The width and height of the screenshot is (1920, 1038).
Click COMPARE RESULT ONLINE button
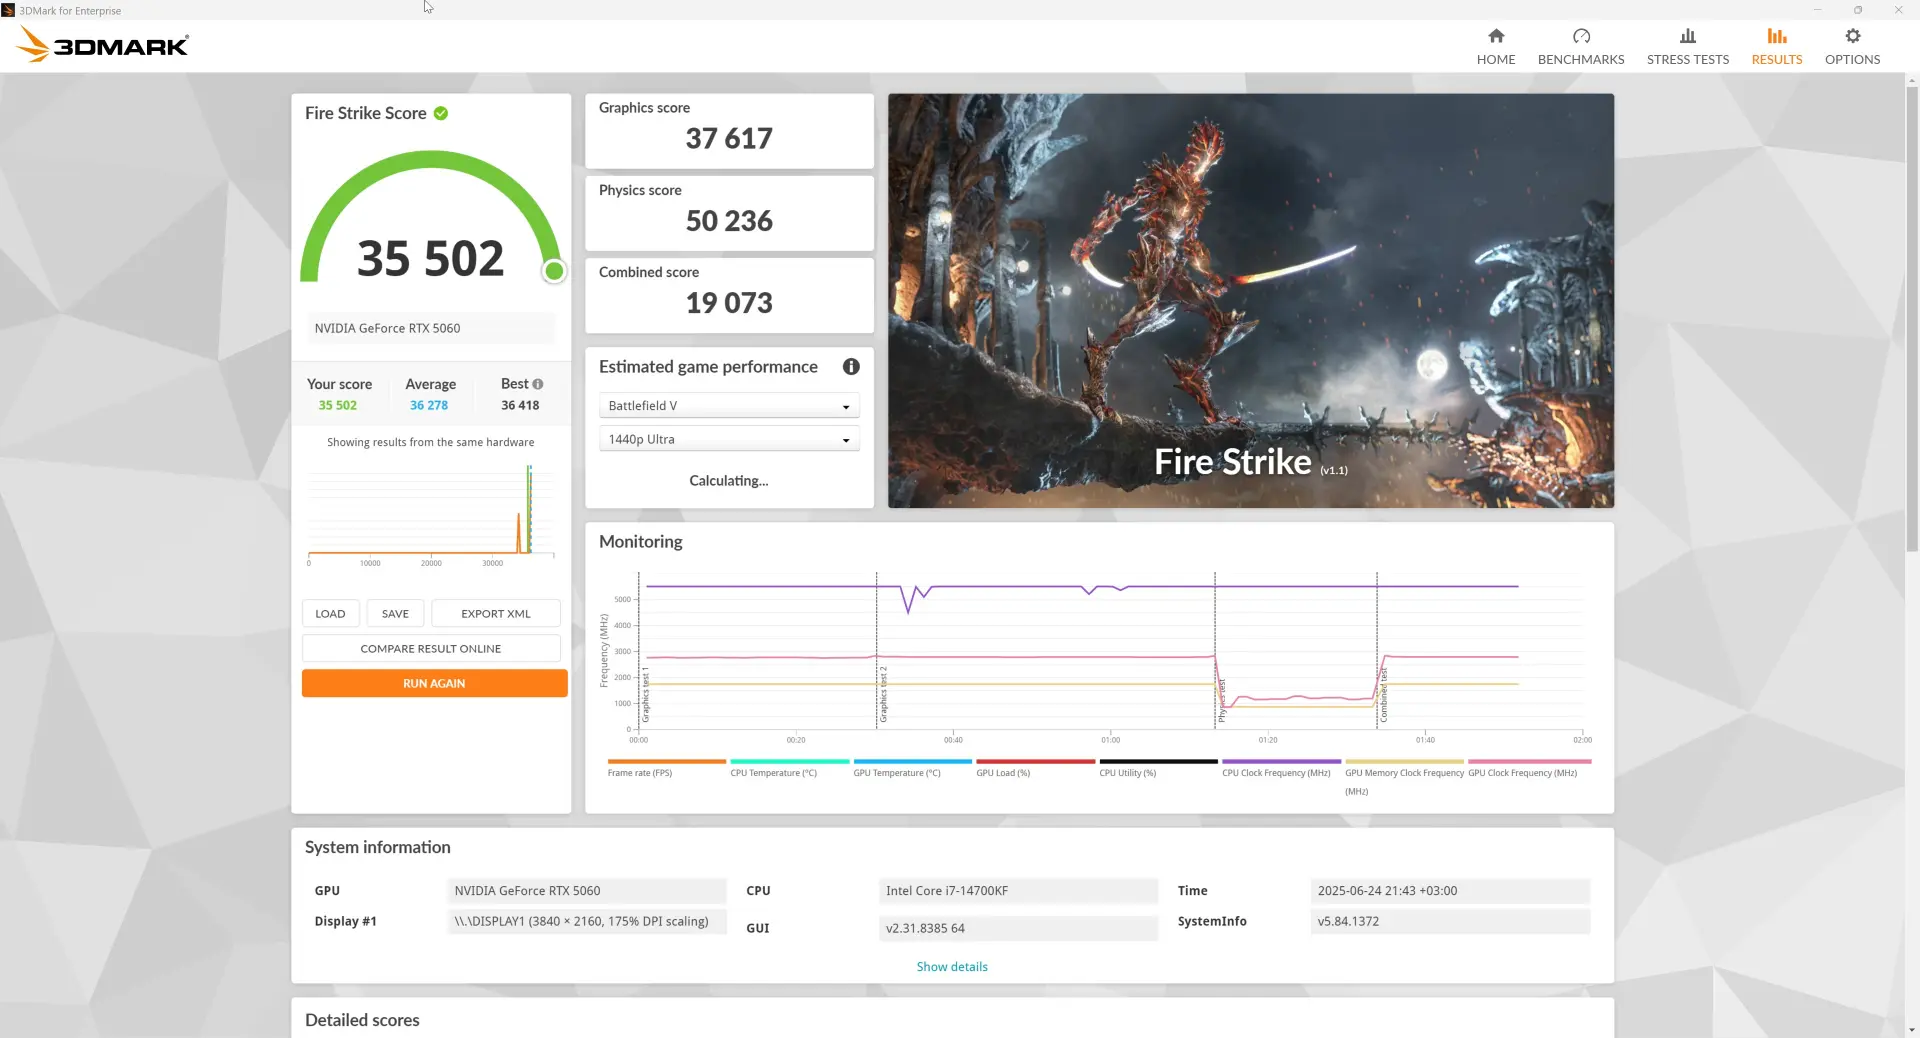431,649
